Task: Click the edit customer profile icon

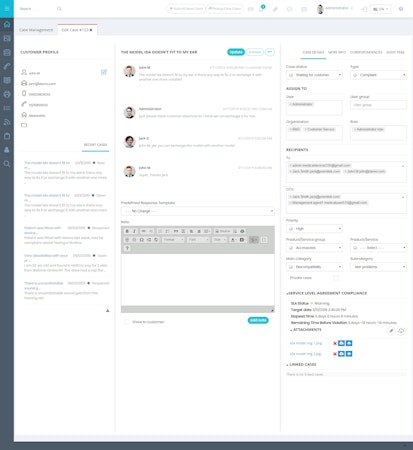Action: (104, 72)
